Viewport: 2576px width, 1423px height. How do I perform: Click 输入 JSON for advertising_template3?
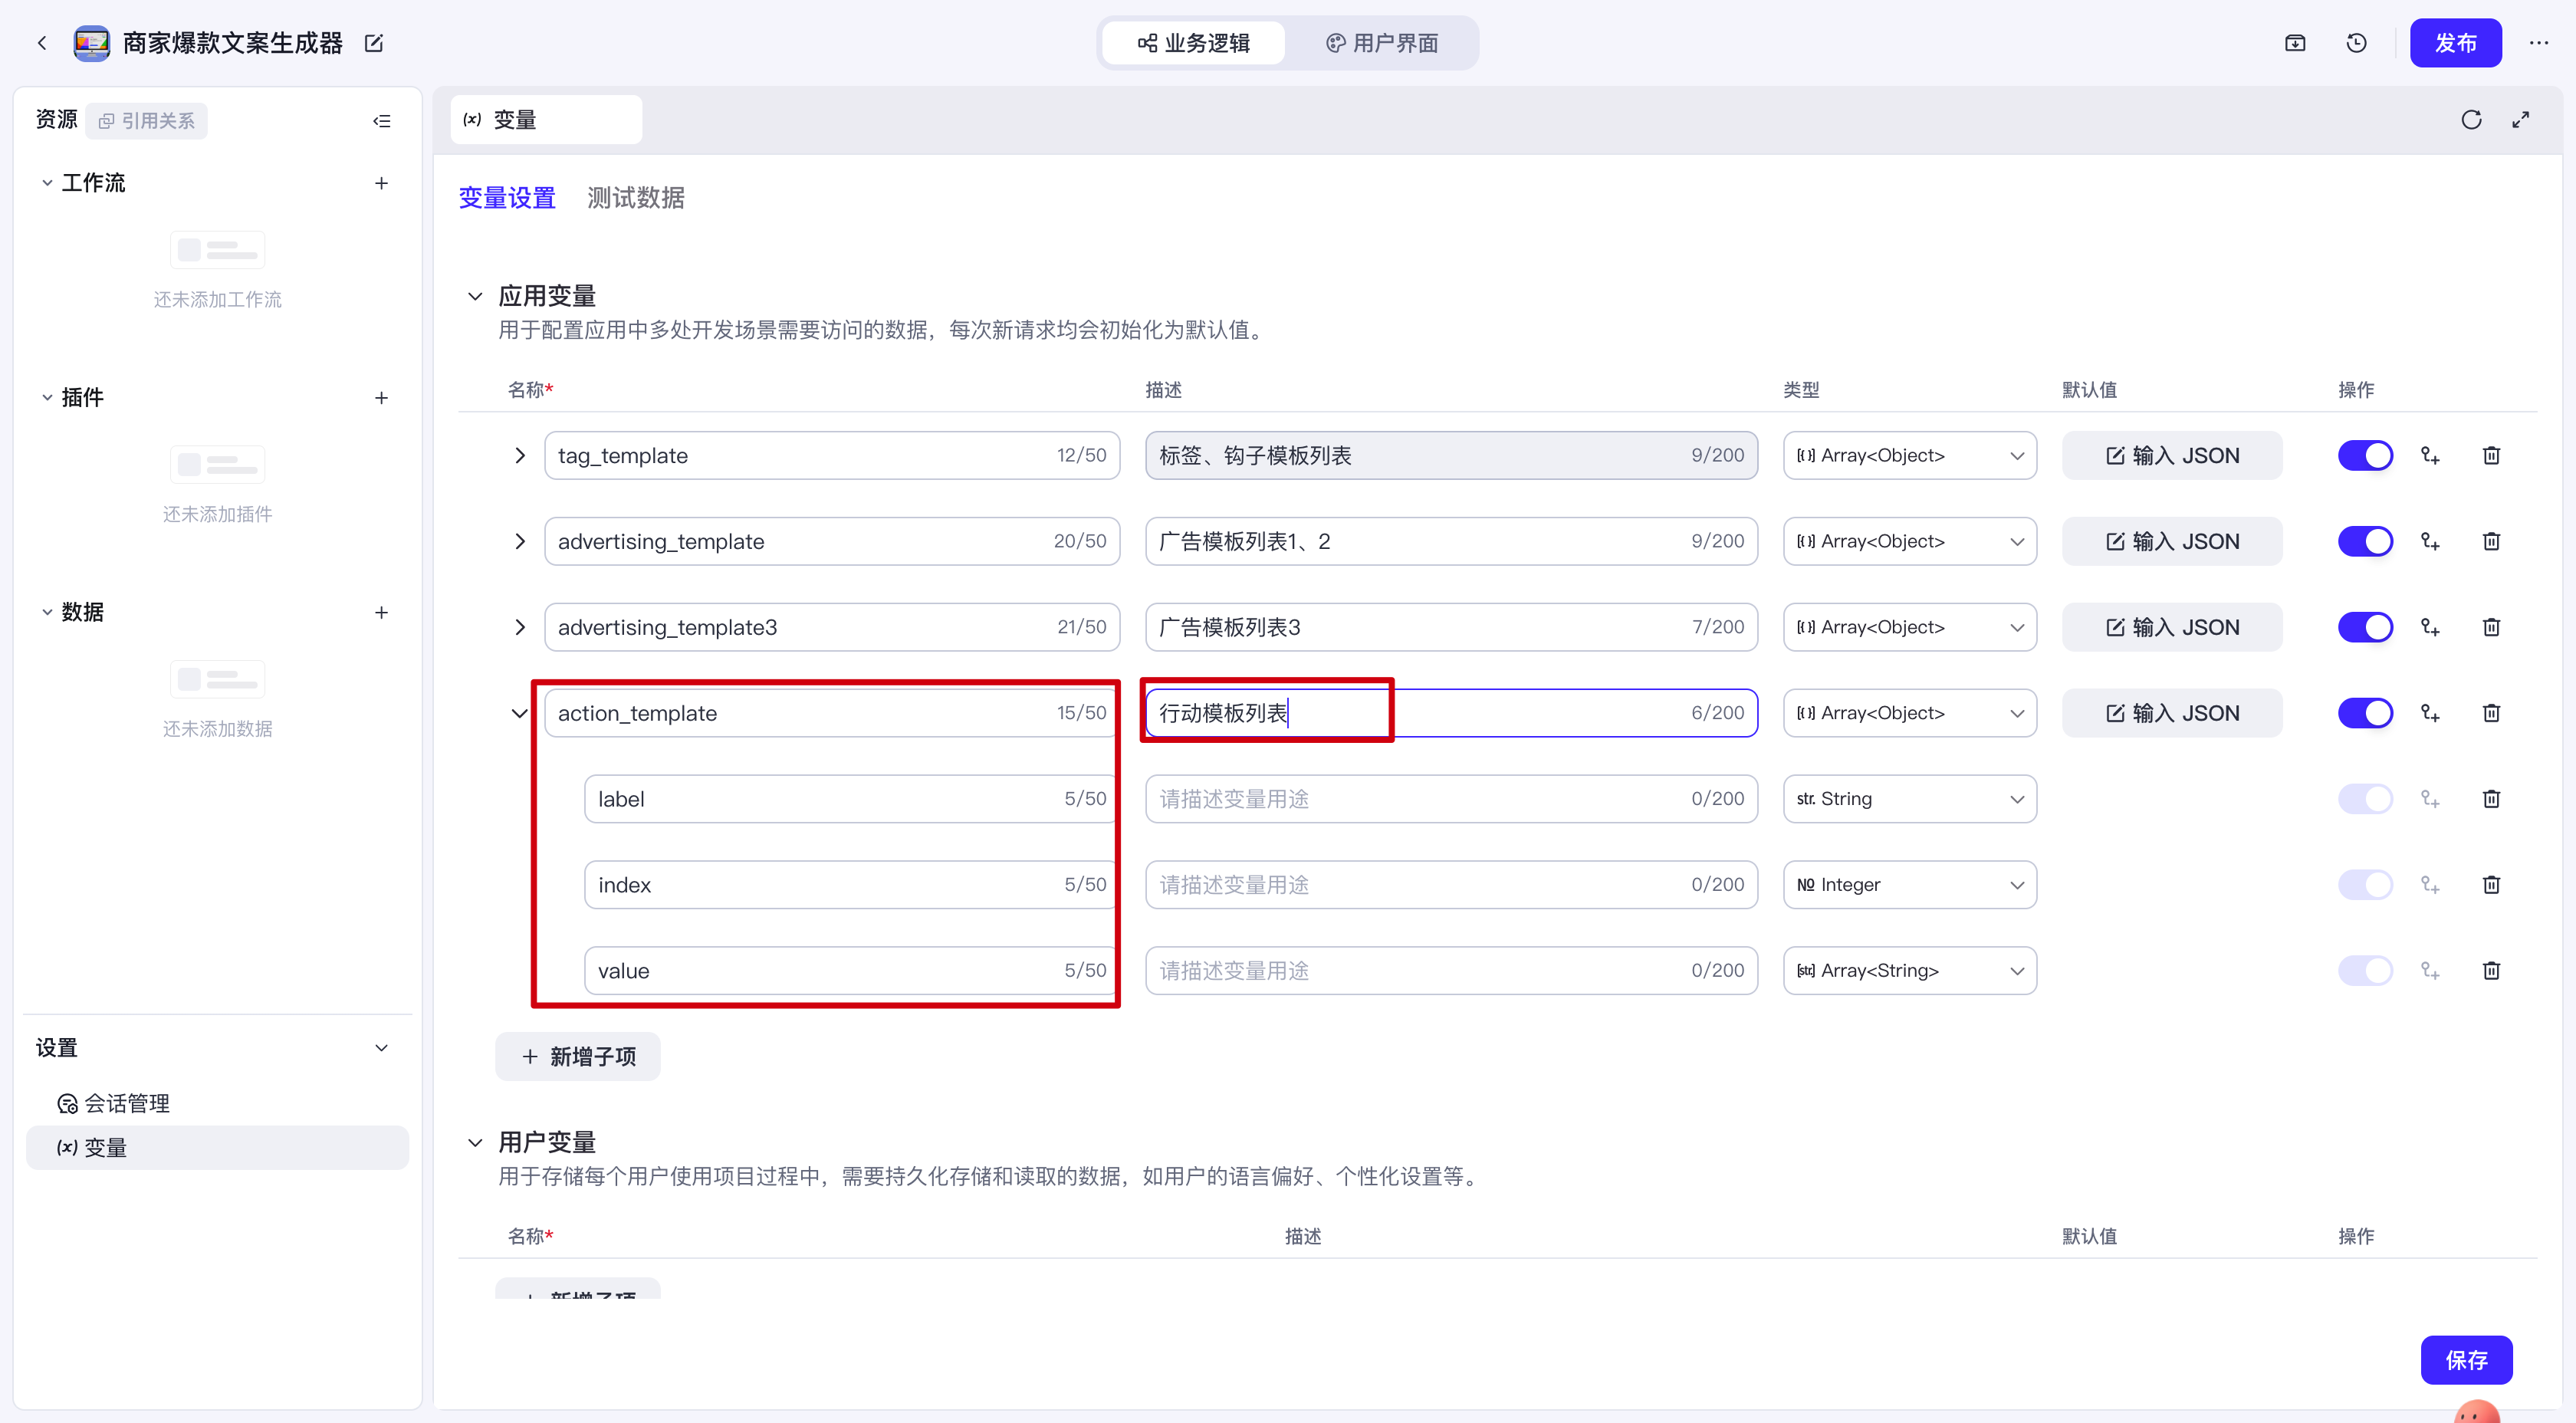pyautogui.click(x=2171, y=628)
